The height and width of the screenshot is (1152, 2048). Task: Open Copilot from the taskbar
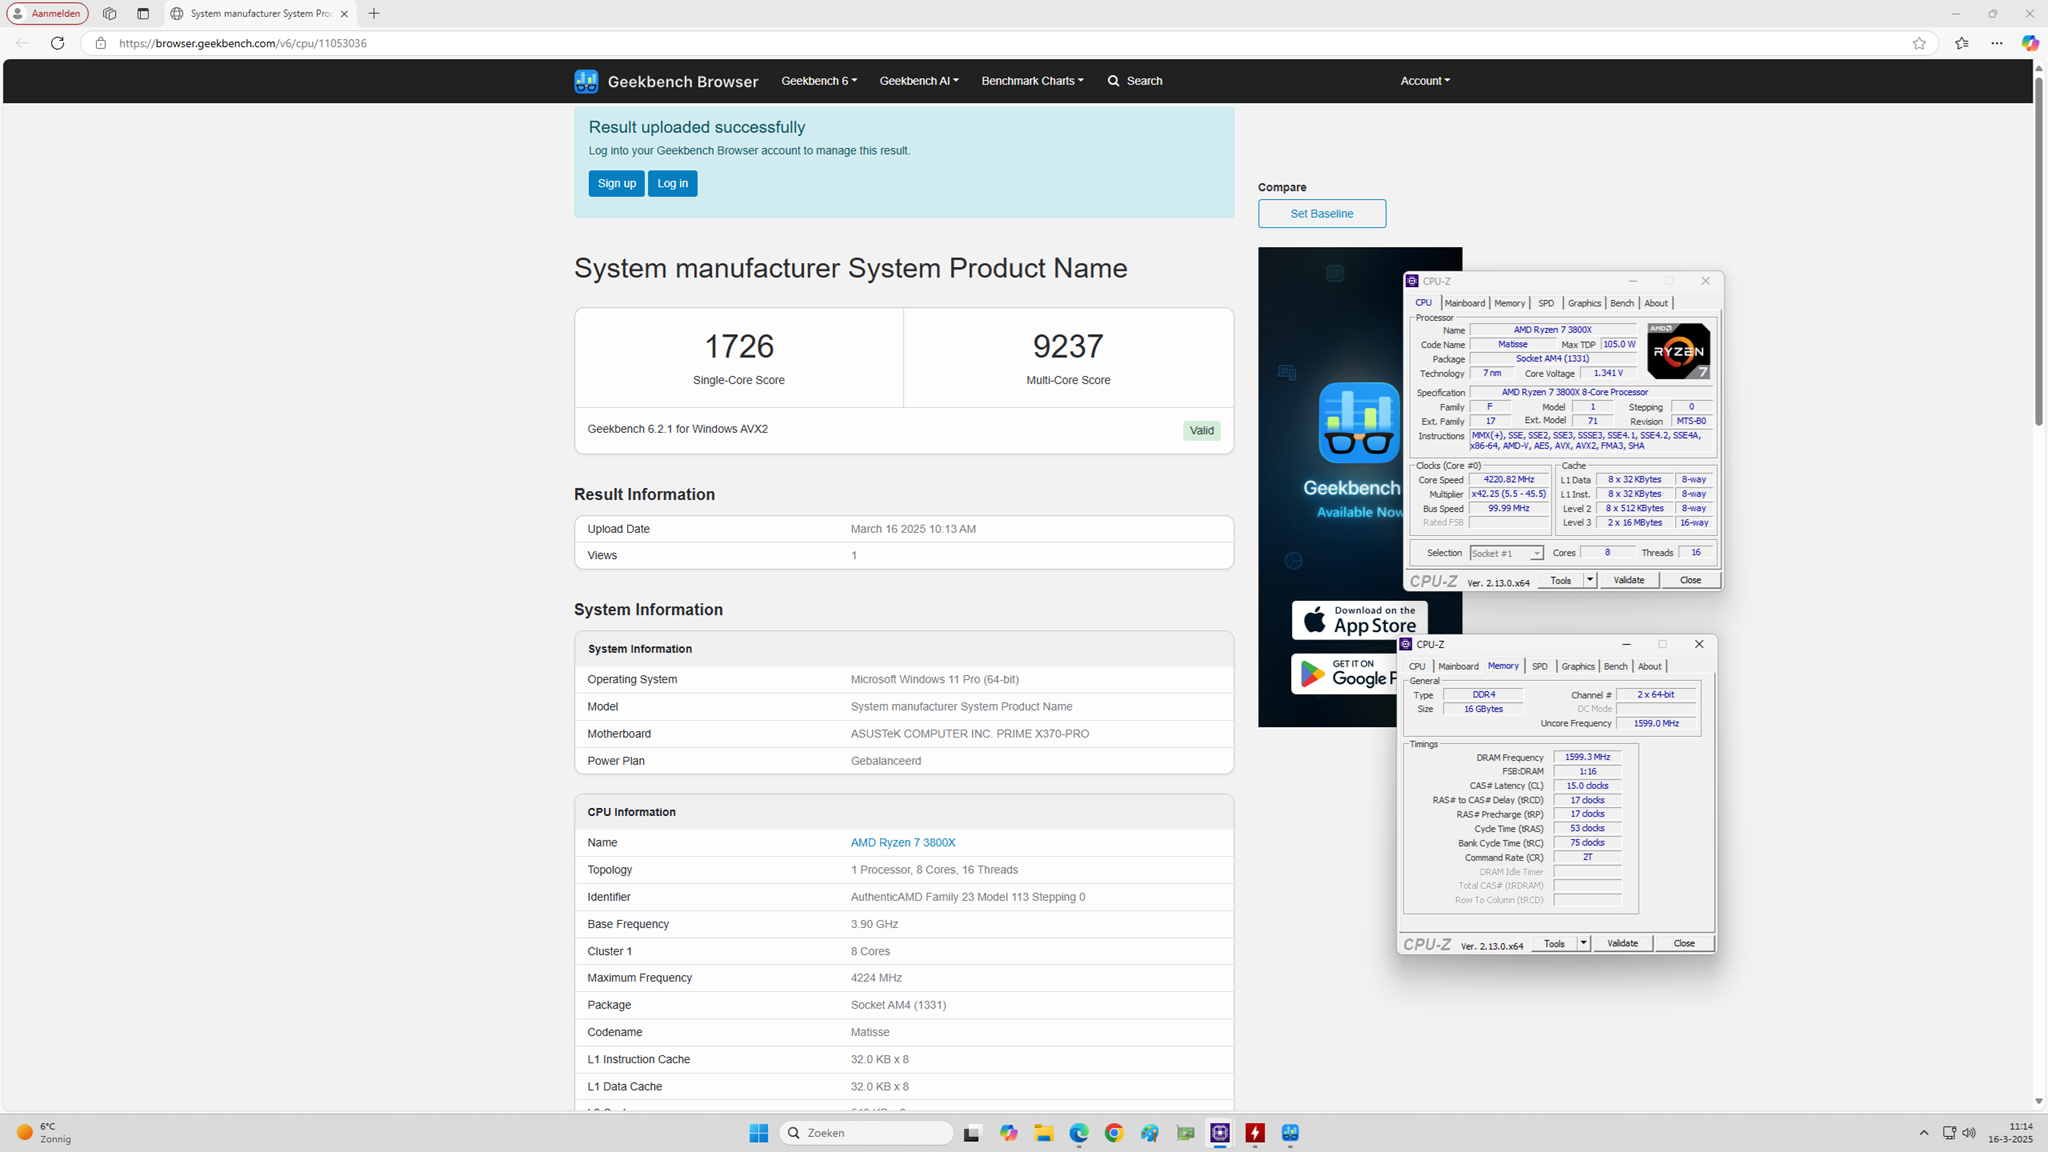tap(1008, 1133)
